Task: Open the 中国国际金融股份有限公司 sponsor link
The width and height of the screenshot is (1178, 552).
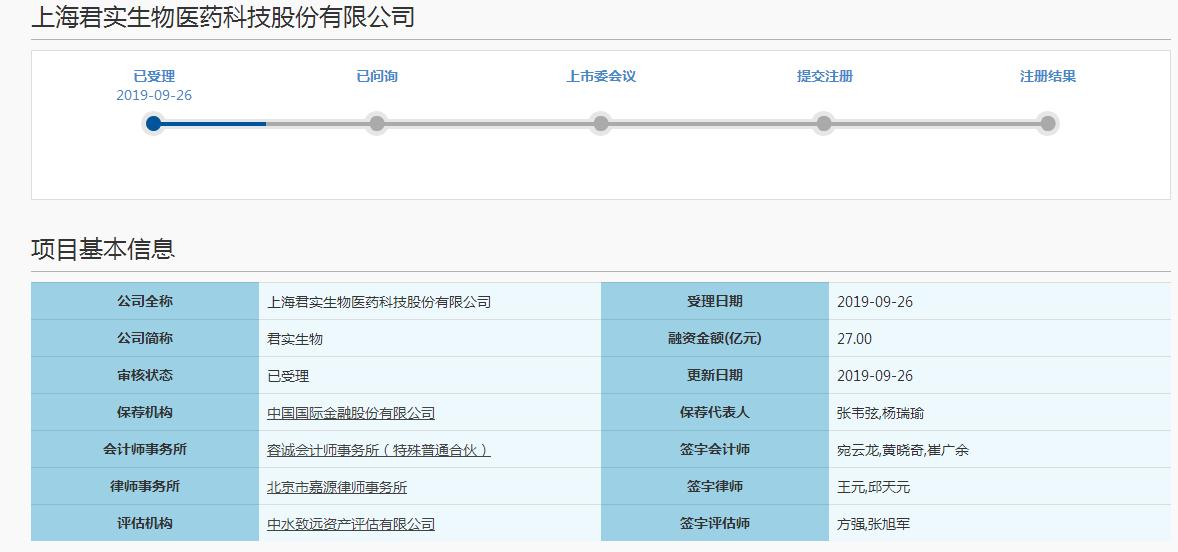Action: click(351, 413)
